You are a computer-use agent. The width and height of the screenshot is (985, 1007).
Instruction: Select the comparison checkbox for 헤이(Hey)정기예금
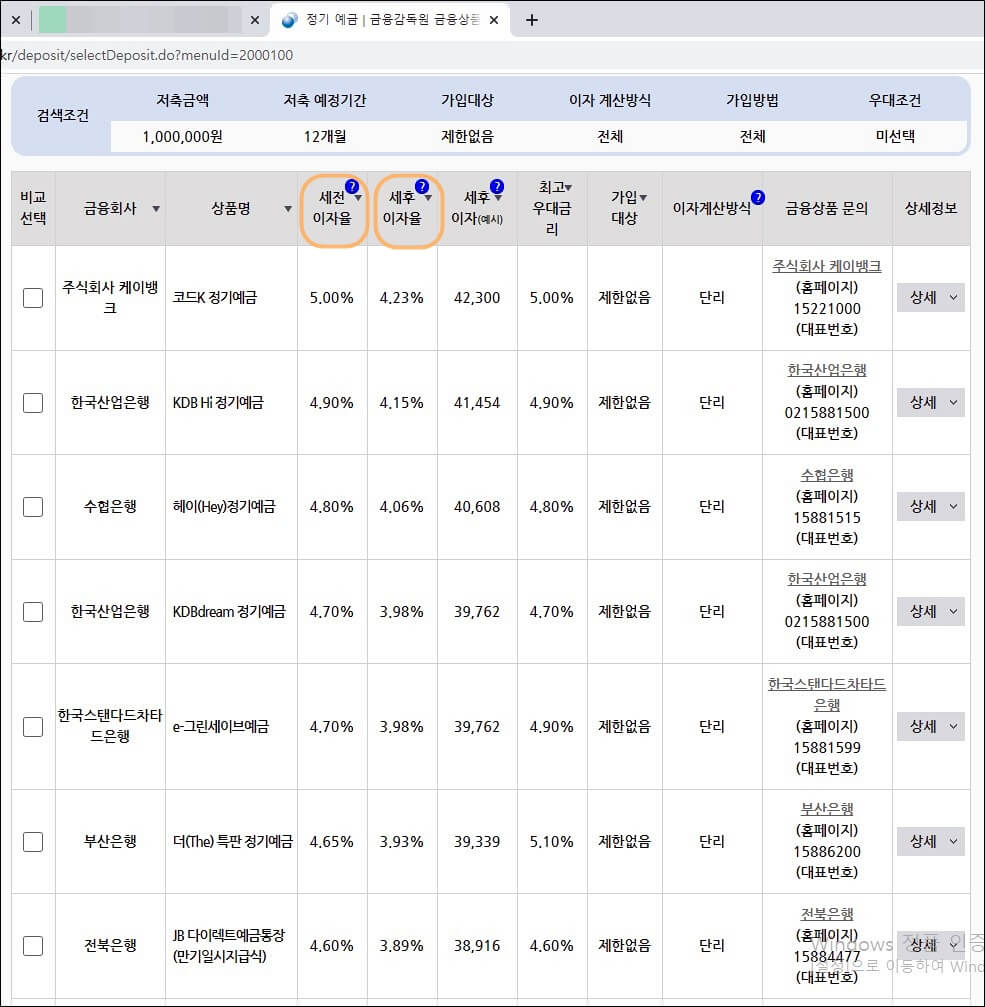point(33,506)
